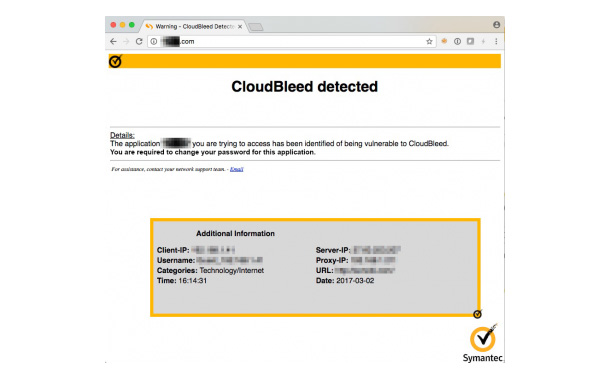Close the CloudBleed warning tab
The width and height of the screenshot is (610, 380).
[x=240, y=26]
